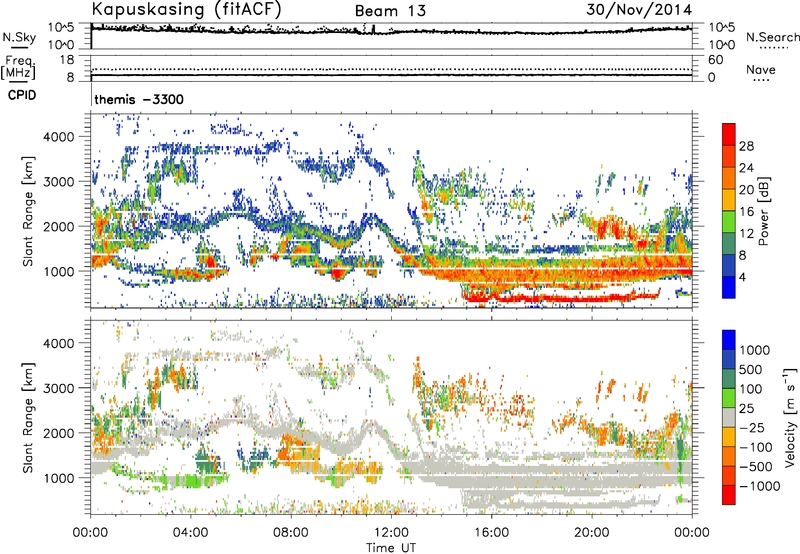This screenshot has height=554, width=800.
Task: Click the date '30/Nov/2014'
Action: (639, 9)
